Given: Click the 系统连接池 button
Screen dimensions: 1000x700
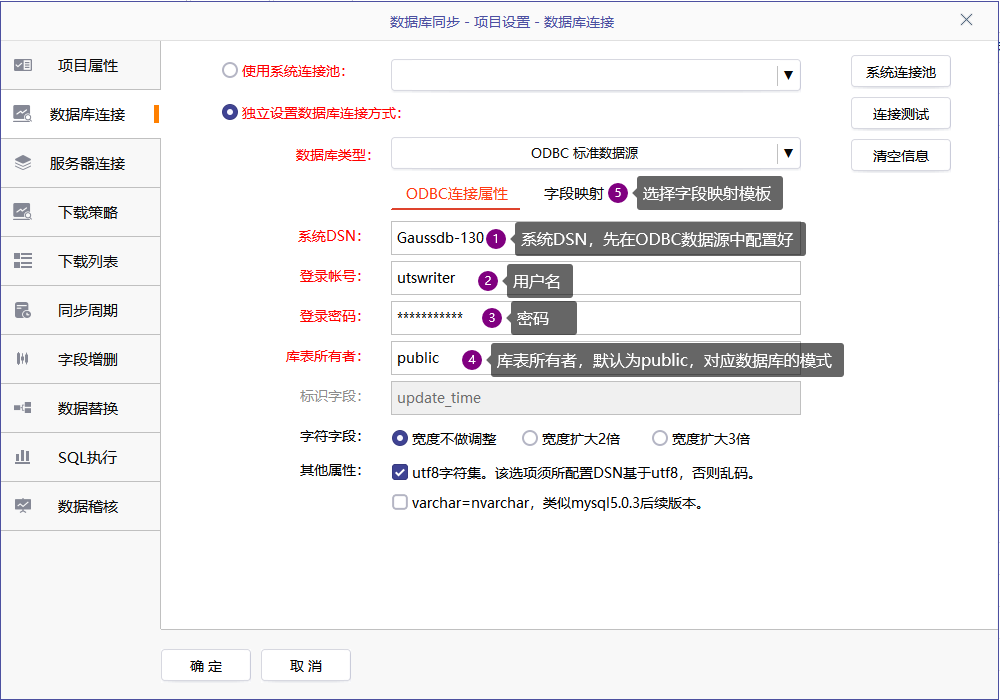Looking at the screenshot, I should [901, 72].
